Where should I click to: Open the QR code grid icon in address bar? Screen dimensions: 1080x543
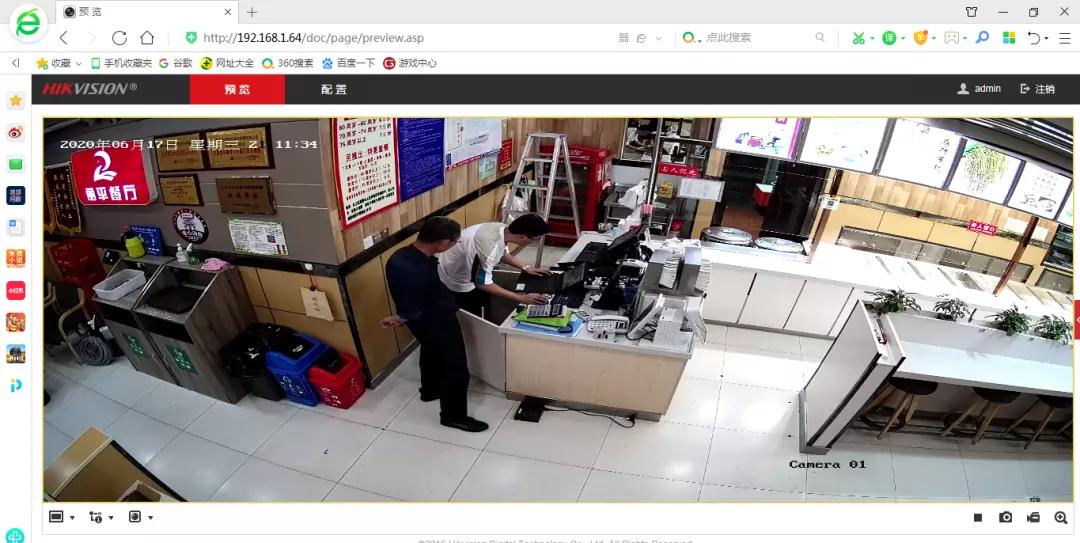pyautogui.click(x=624, y=38)
